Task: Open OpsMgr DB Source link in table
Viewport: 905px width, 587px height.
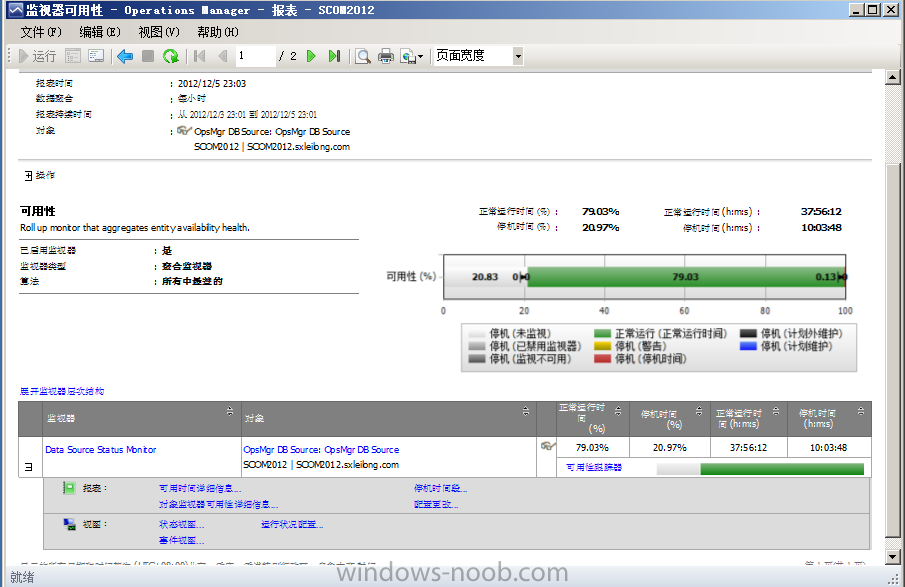Action: tap(321, 450)
